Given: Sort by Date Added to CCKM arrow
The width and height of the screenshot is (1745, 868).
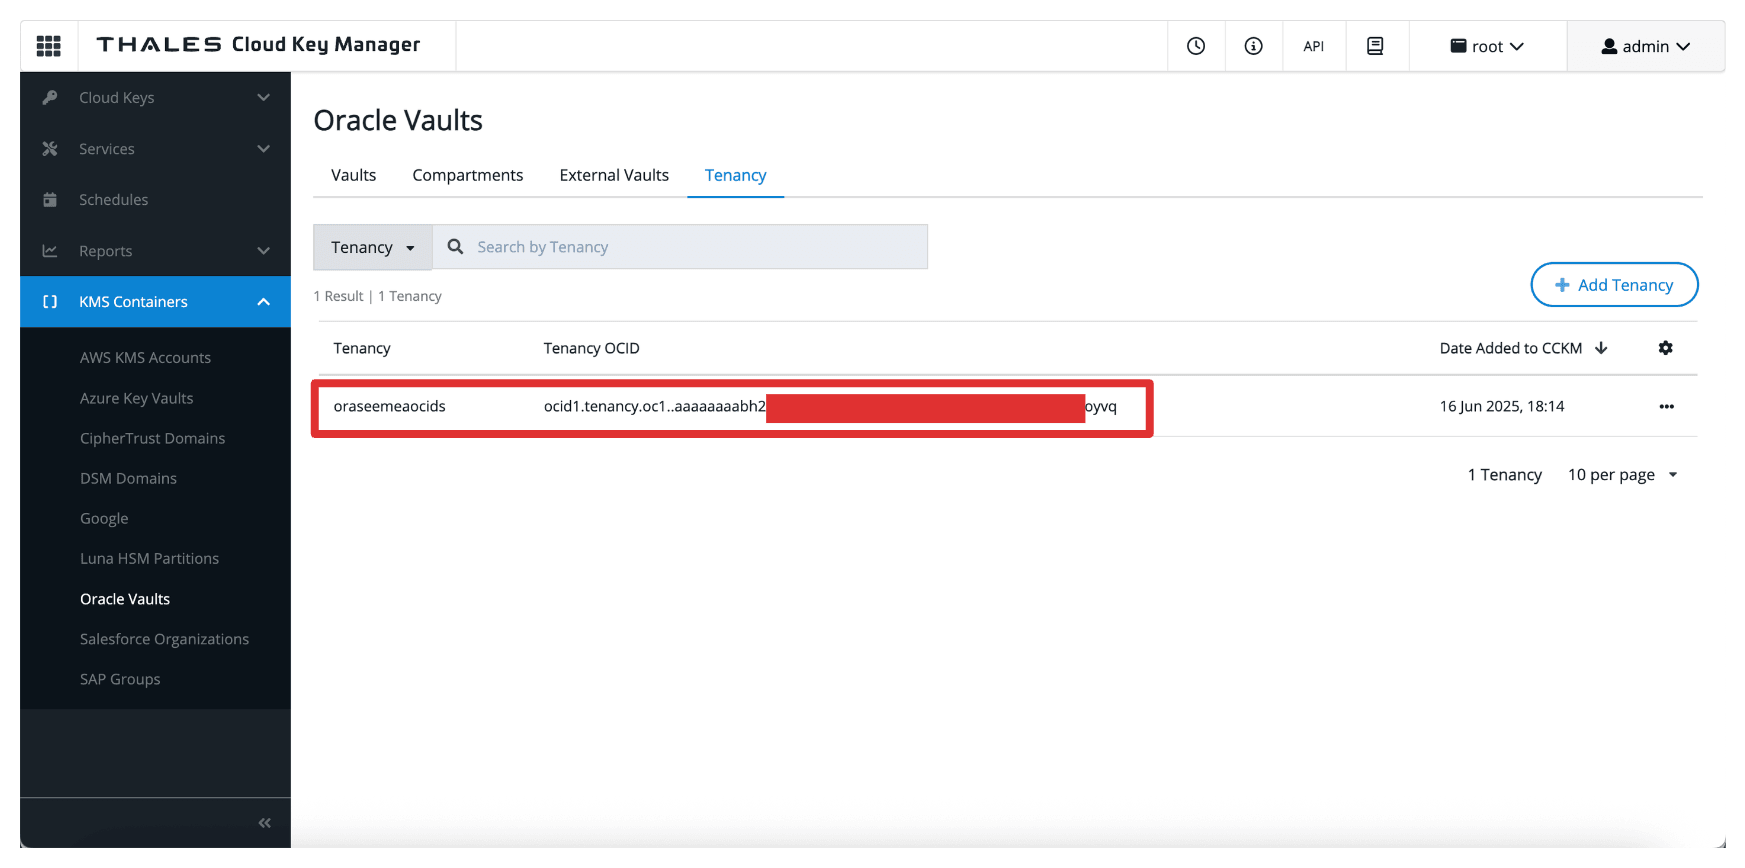Looking at the screenshot, I should click(x=1601, y=348).
